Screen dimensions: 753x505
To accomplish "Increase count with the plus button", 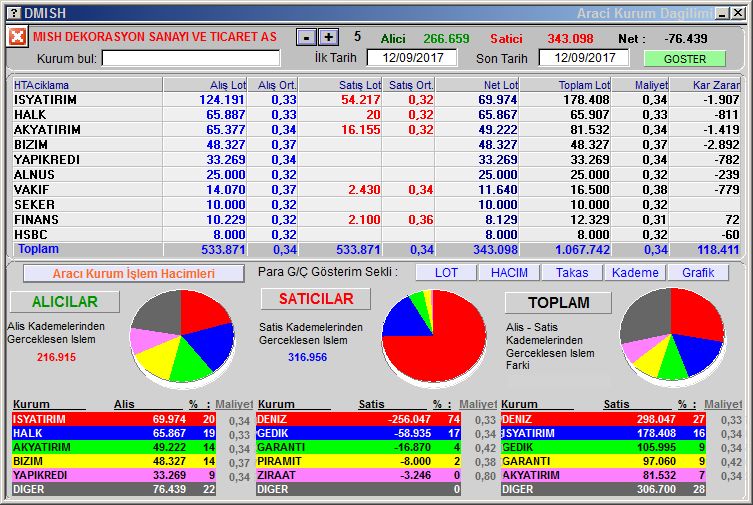I will pos(328,37).
